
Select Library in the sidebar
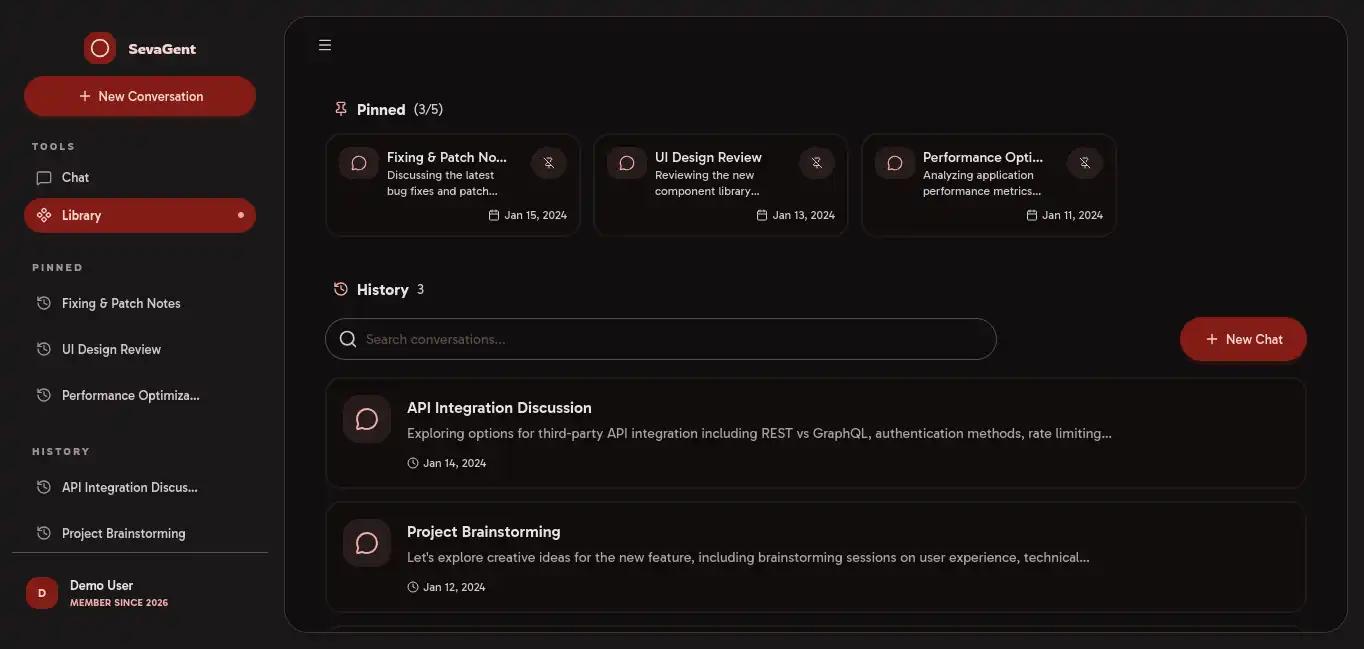tap(140, 215)
